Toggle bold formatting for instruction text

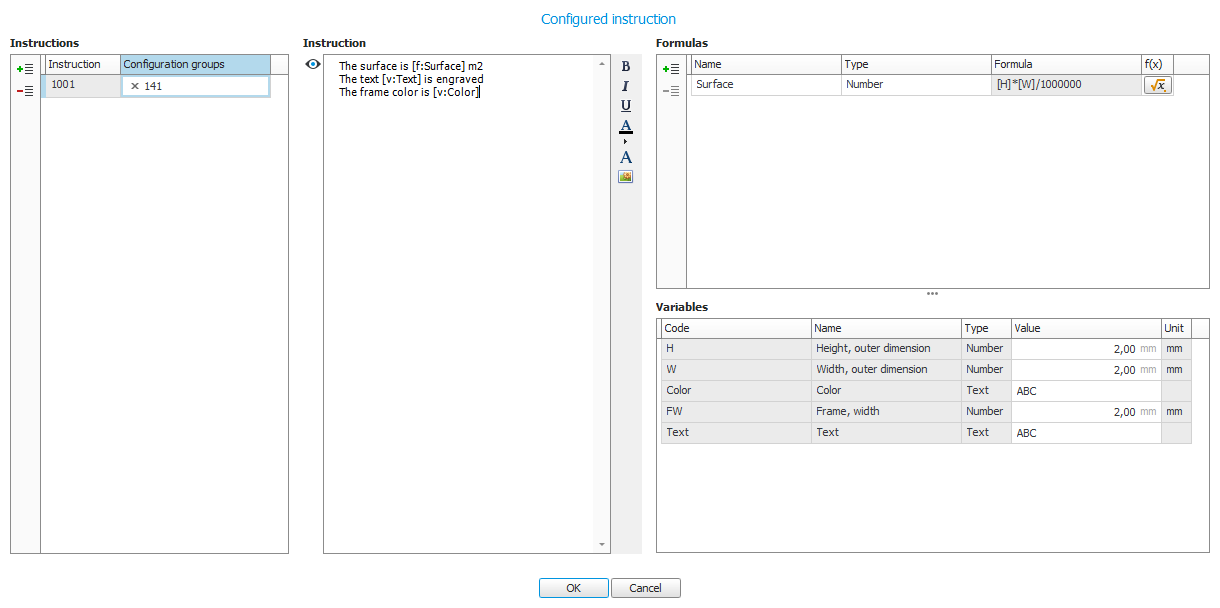point(624,67)
